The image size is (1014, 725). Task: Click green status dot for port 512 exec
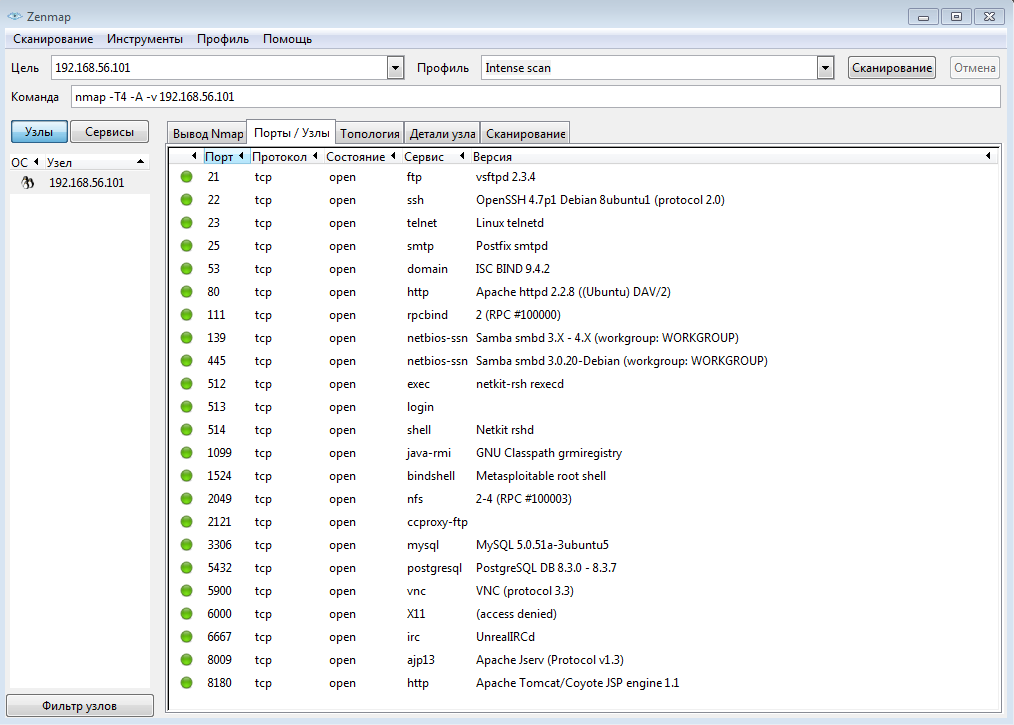click(x=186, y=384)
